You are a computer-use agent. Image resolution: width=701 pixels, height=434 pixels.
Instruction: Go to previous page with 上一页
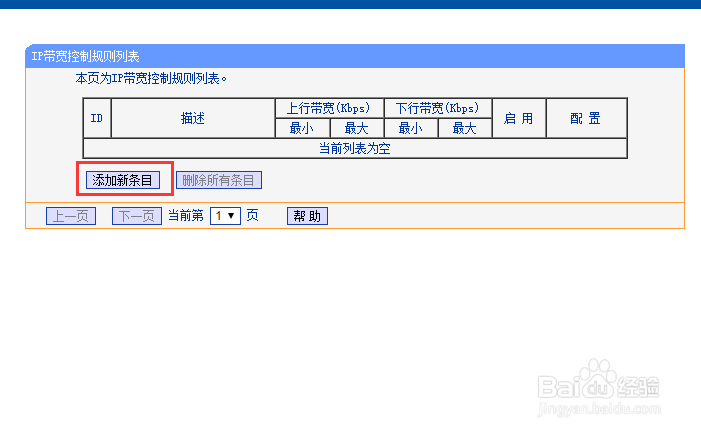pos(71,216)
